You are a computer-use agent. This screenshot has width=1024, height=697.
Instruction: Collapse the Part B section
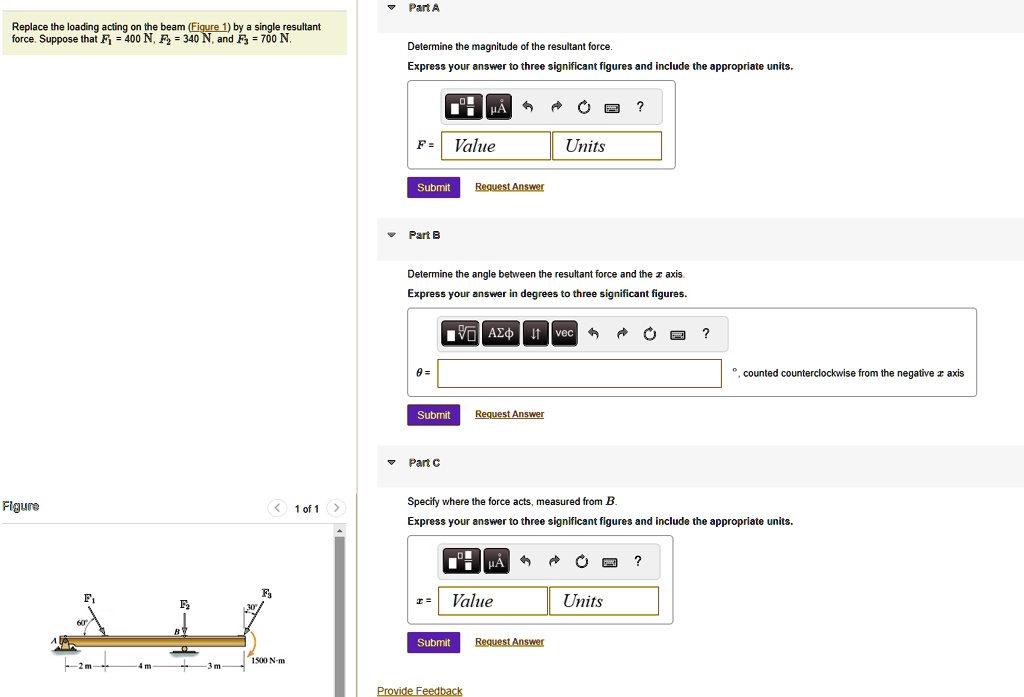point(390,235)
